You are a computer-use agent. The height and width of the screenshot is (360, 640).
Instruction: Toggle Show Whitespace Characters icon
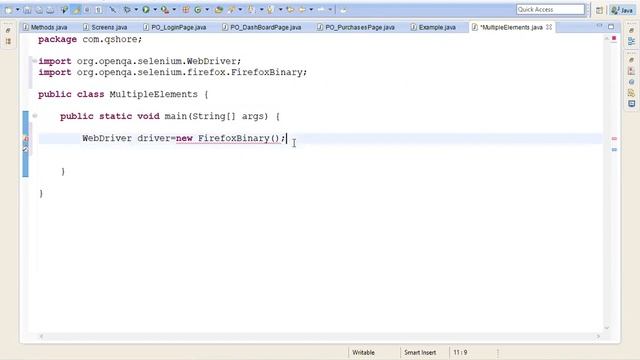coord(98,10)
